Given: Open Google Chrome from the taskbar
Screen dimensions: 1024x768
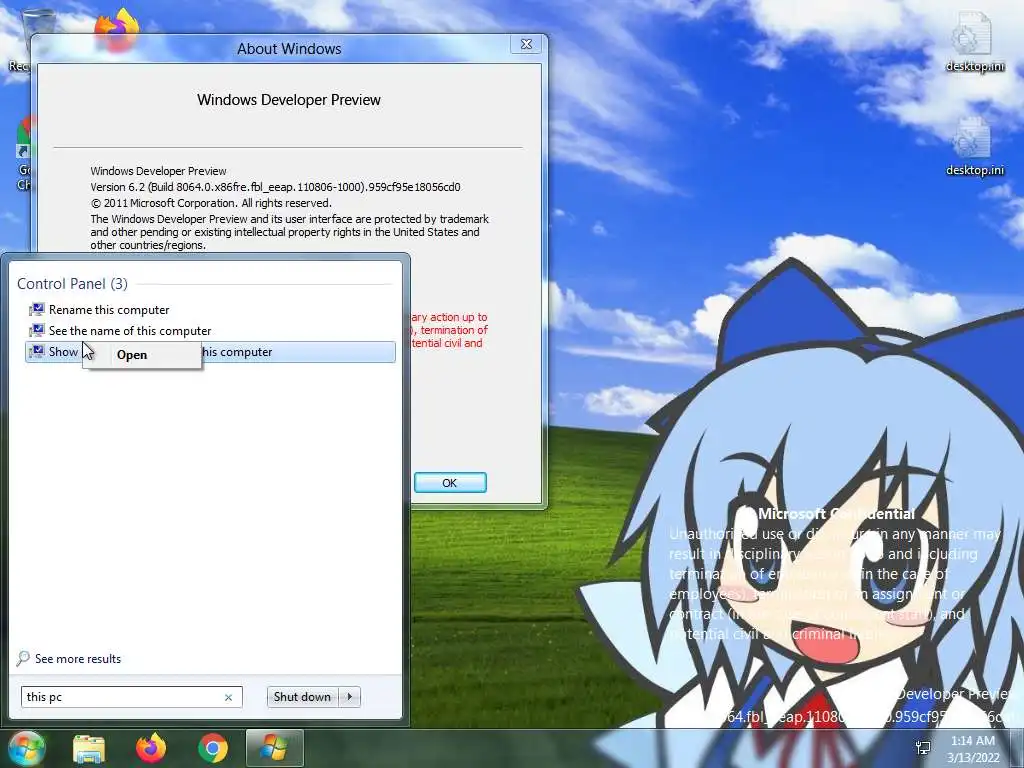Looking at the screenshot, I should coord(213,748).
